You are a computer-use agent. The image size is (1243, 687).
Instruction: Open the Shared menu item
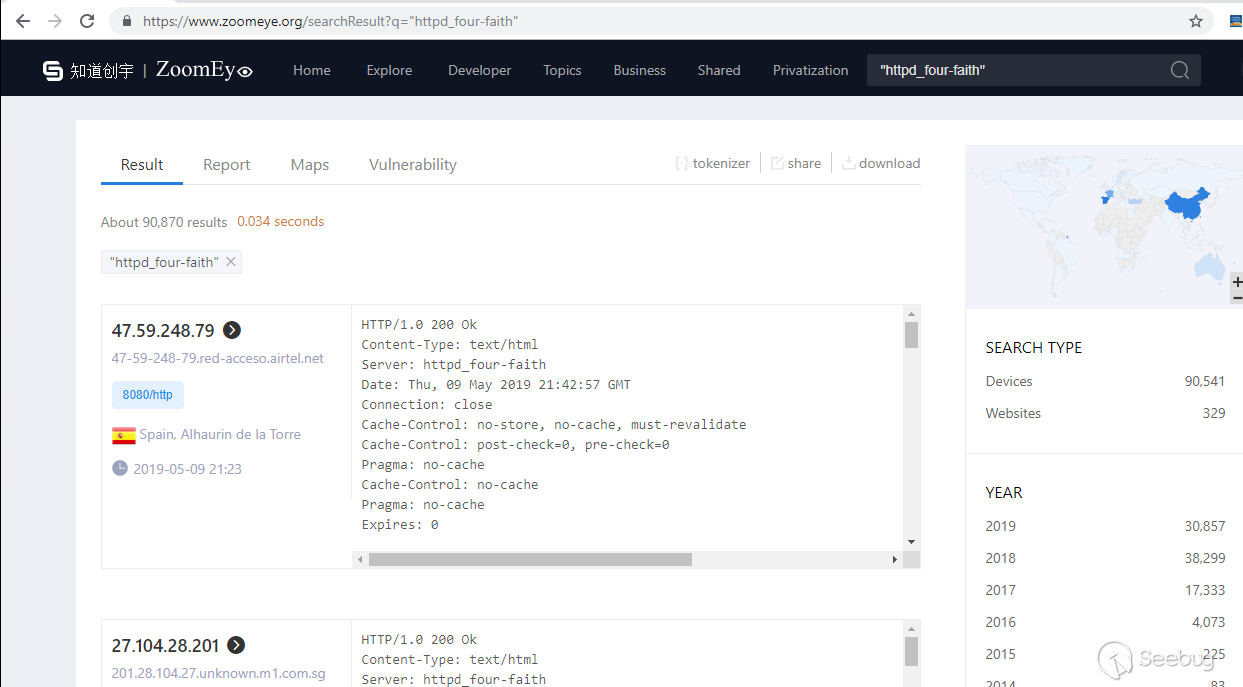[x=719, y=70]
